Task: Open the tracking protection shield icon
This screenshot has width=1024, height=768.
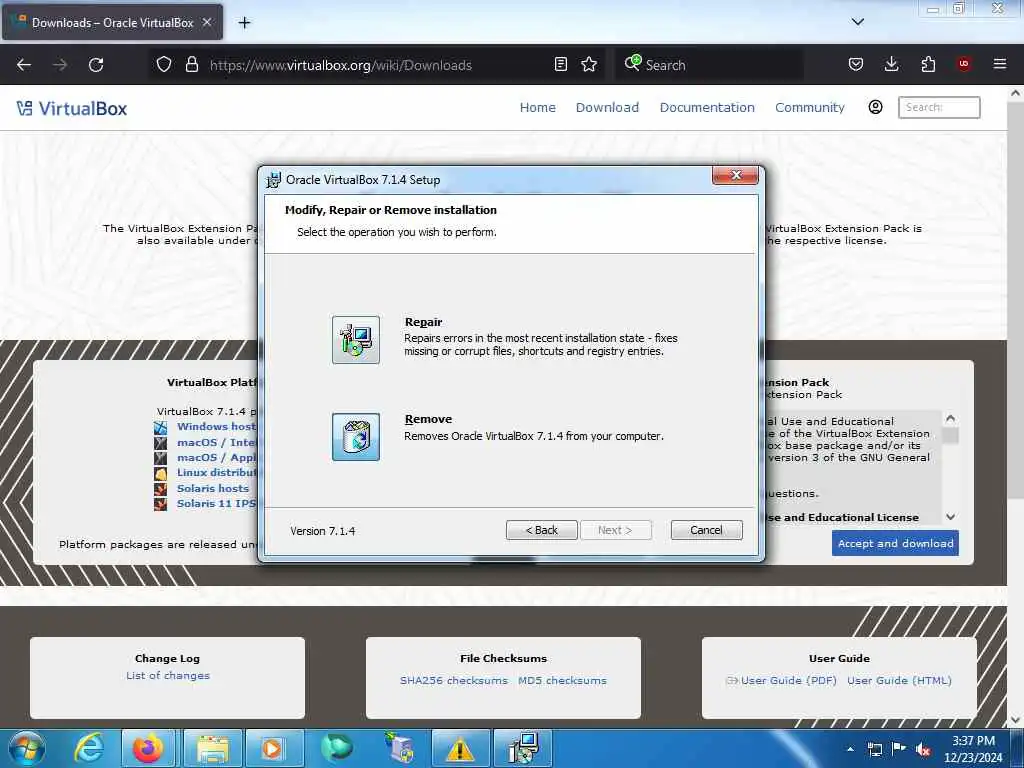Action: point(164,64)
